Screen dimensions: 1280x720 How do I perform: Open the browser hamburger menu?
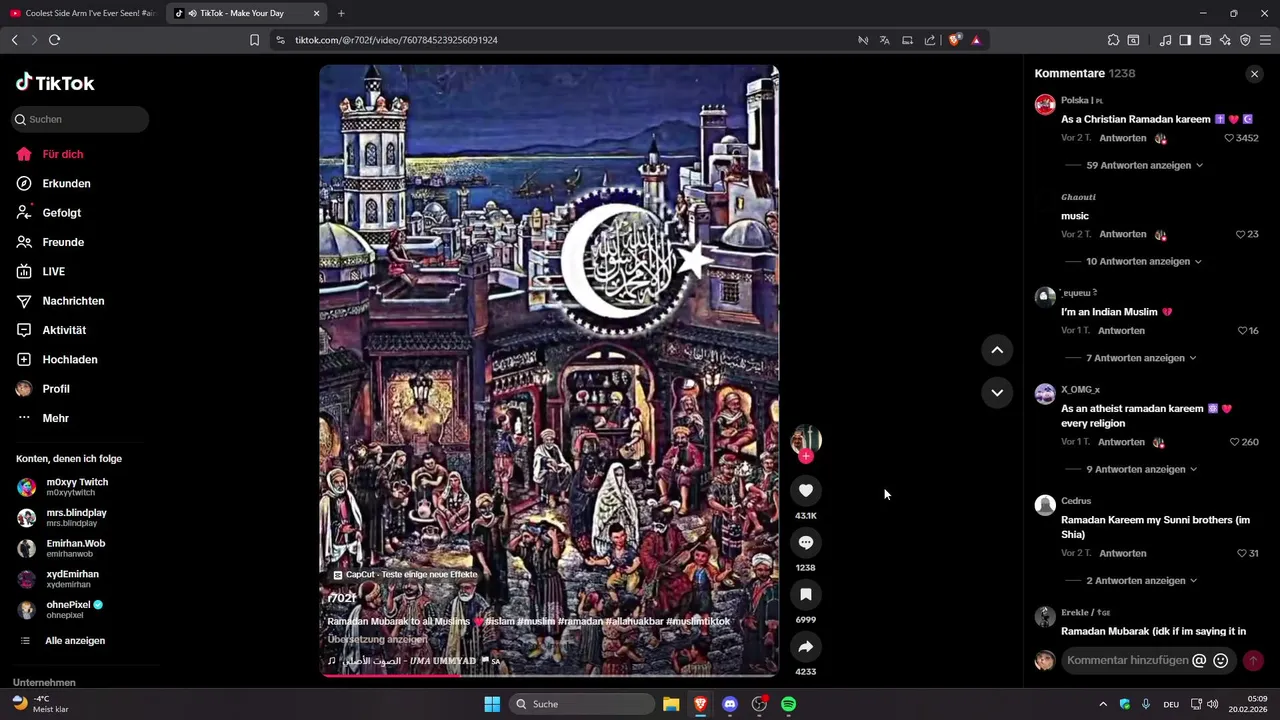pyautogui.click(x=1265, y=40)
